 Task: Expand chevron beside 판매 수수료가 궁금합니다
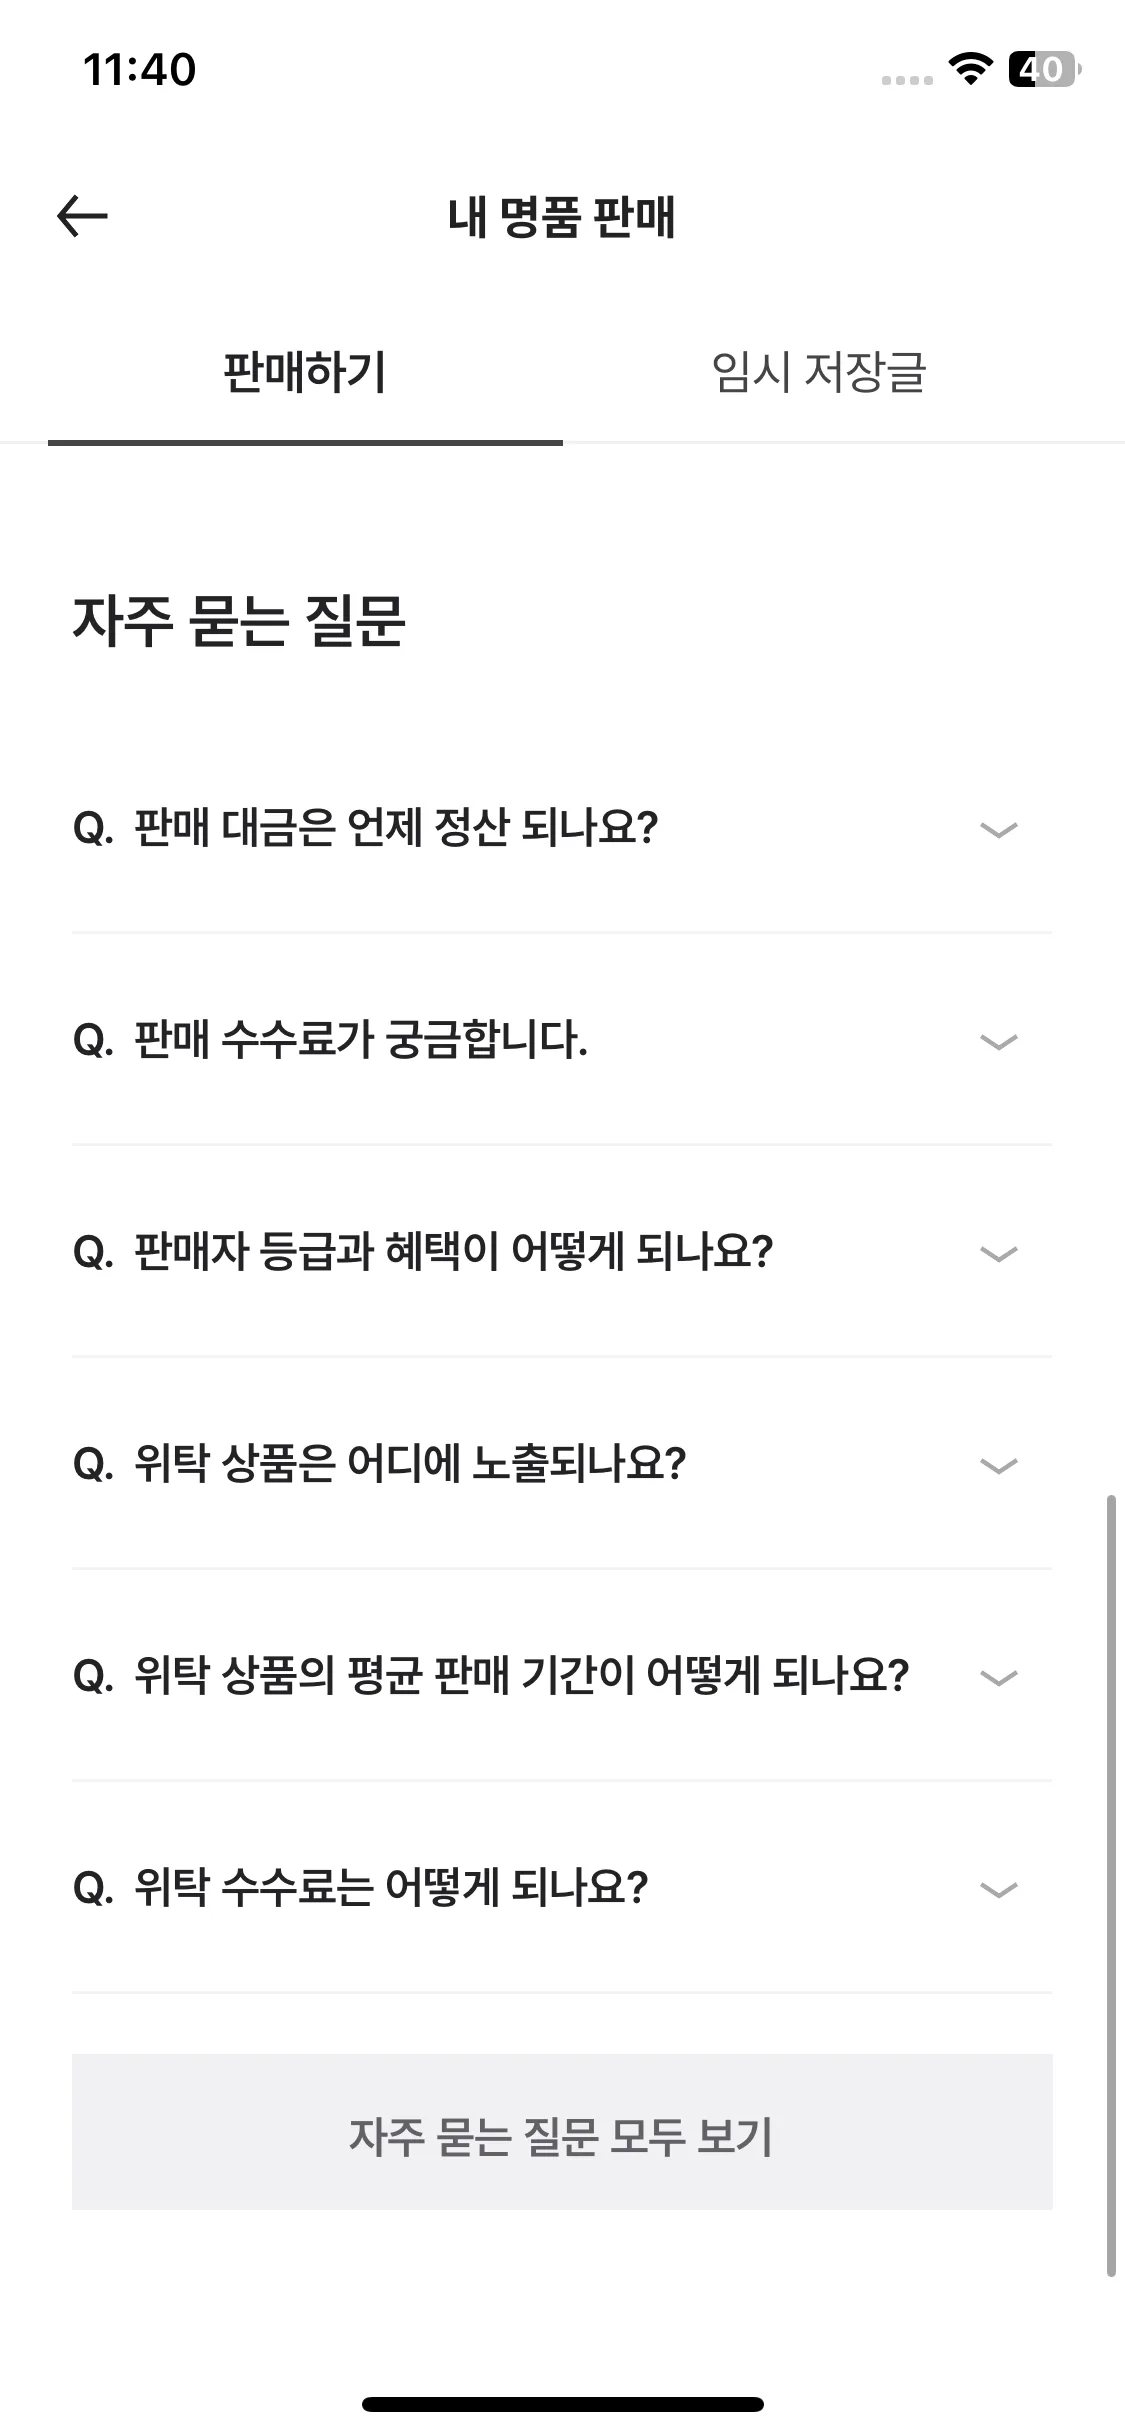pyautogui.click(x=999, y=1042)
